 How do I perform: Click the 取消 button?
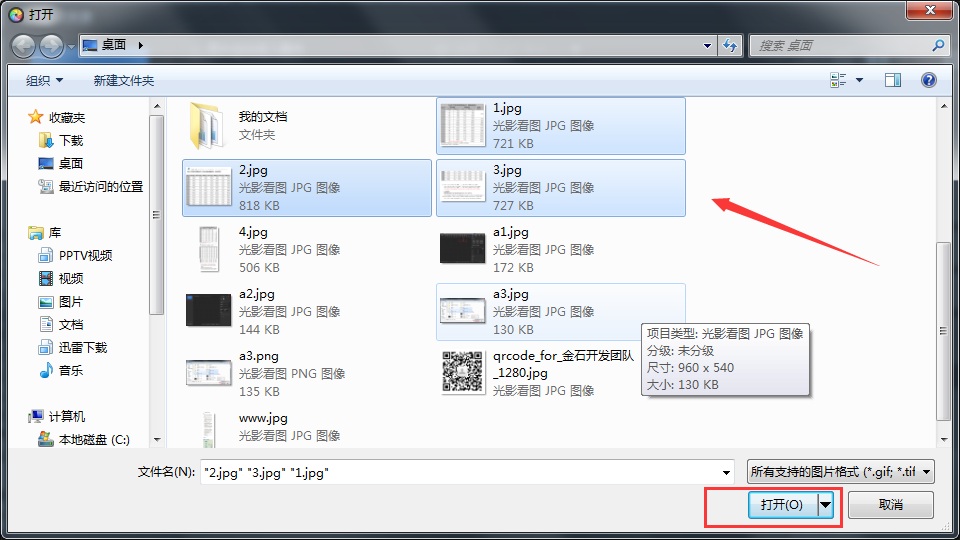[x=890, y=505]
